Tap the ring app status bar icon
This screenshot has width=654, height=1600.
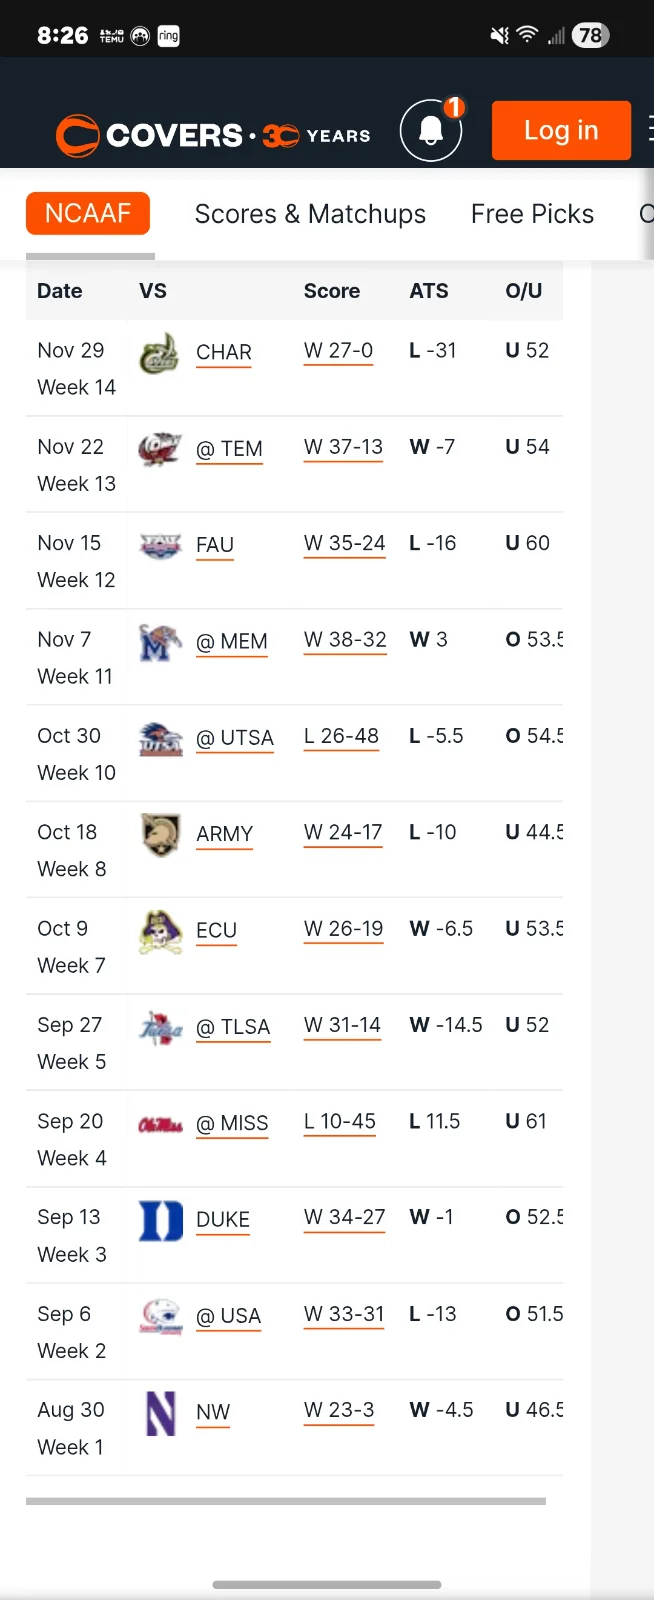coord(168,36)
